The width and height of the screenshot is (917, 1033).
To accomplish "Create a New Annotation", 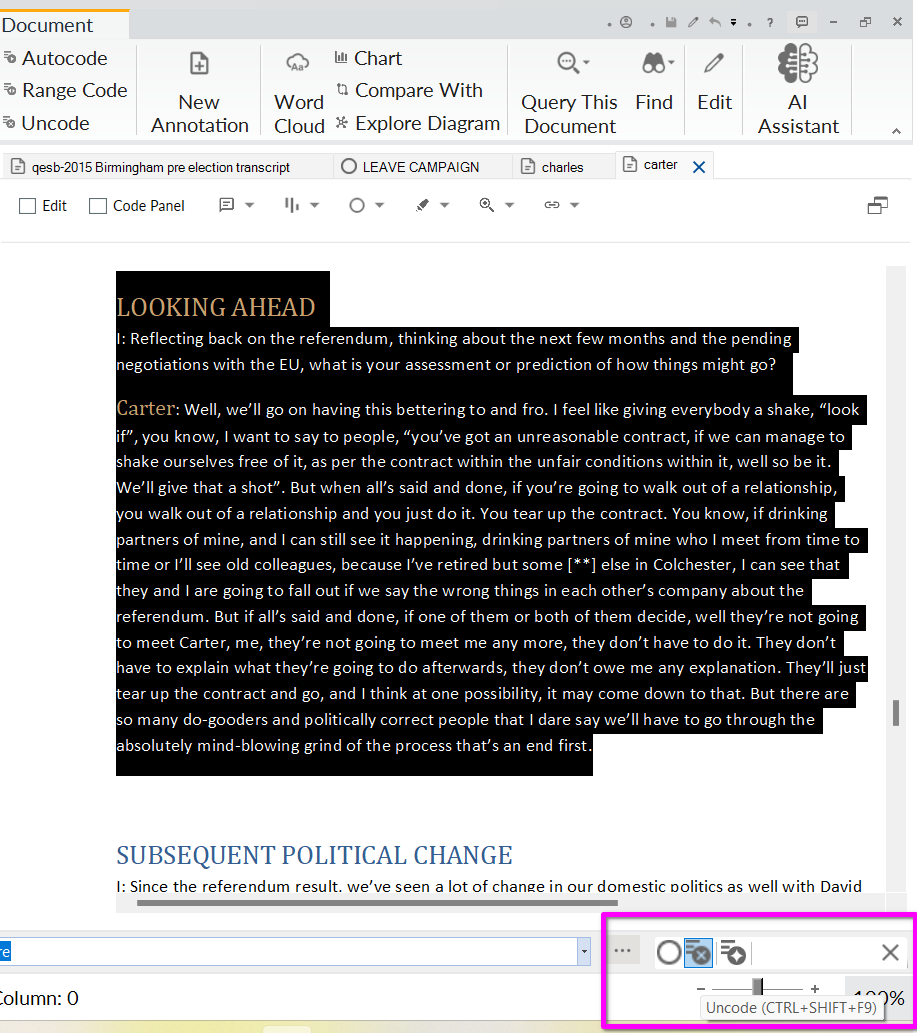I will pos(199,89).
